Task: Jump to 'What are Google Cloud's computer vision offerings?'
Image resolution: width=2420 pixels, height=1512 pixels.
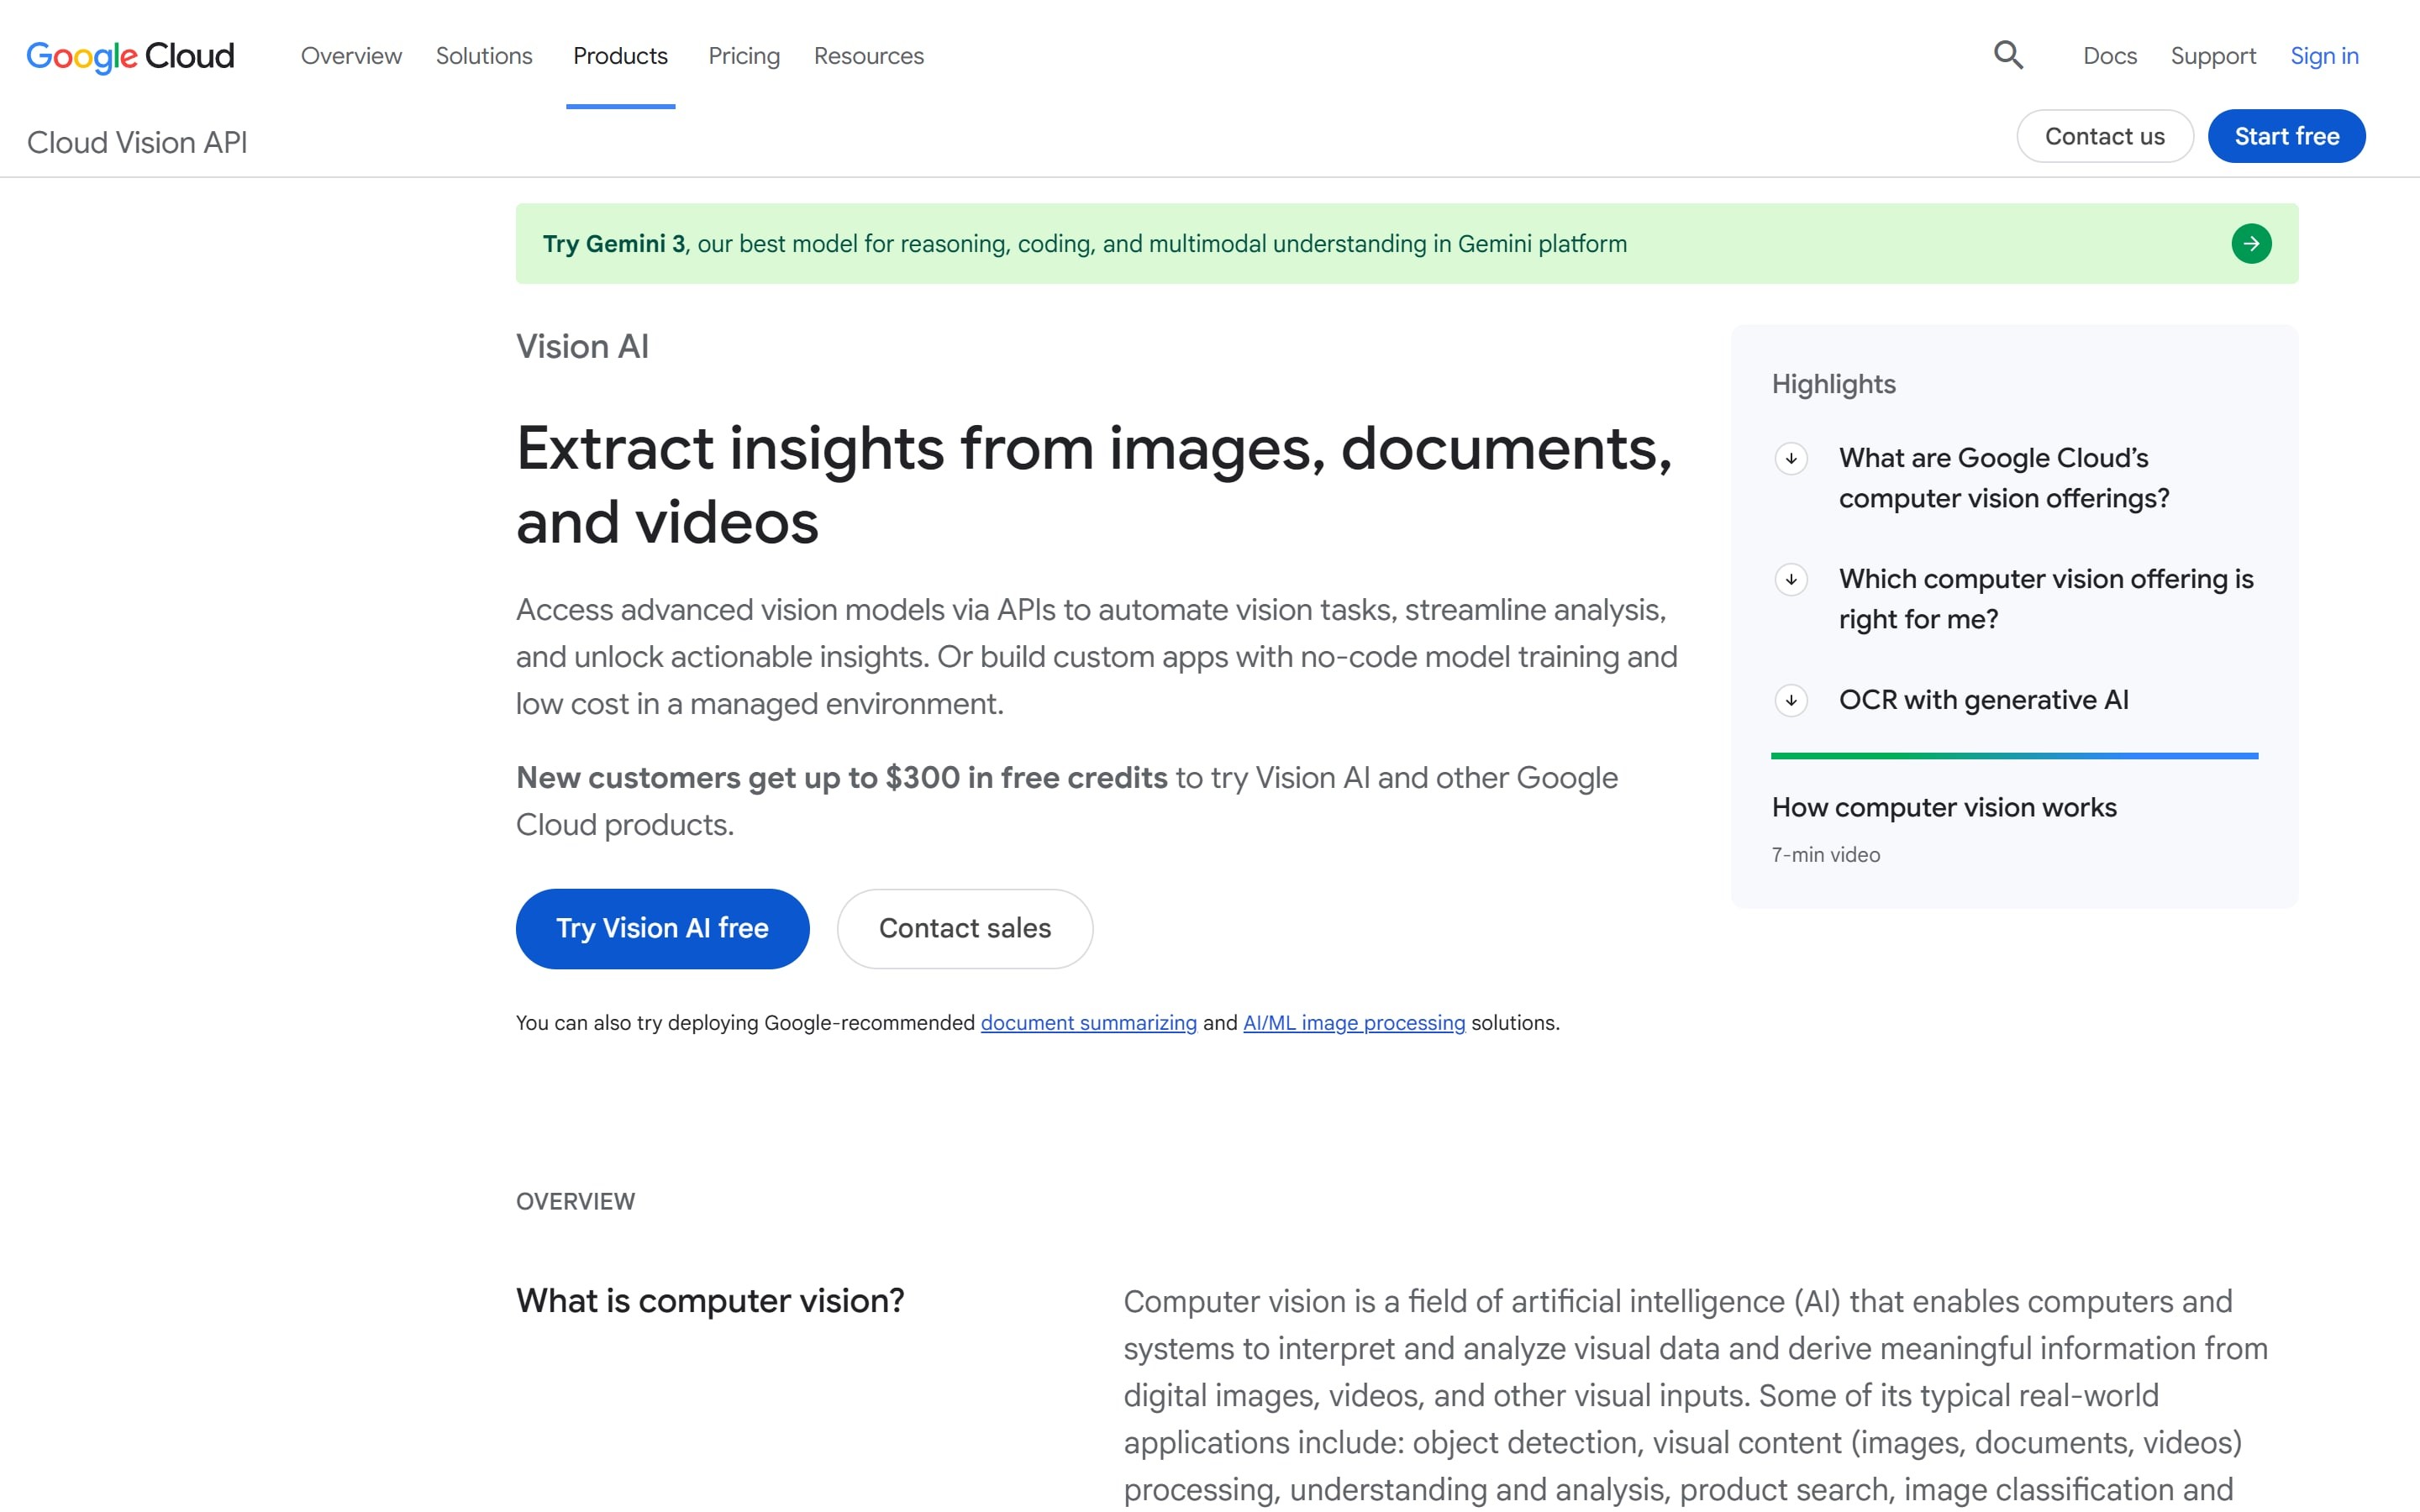Action: coord(2004,478)
